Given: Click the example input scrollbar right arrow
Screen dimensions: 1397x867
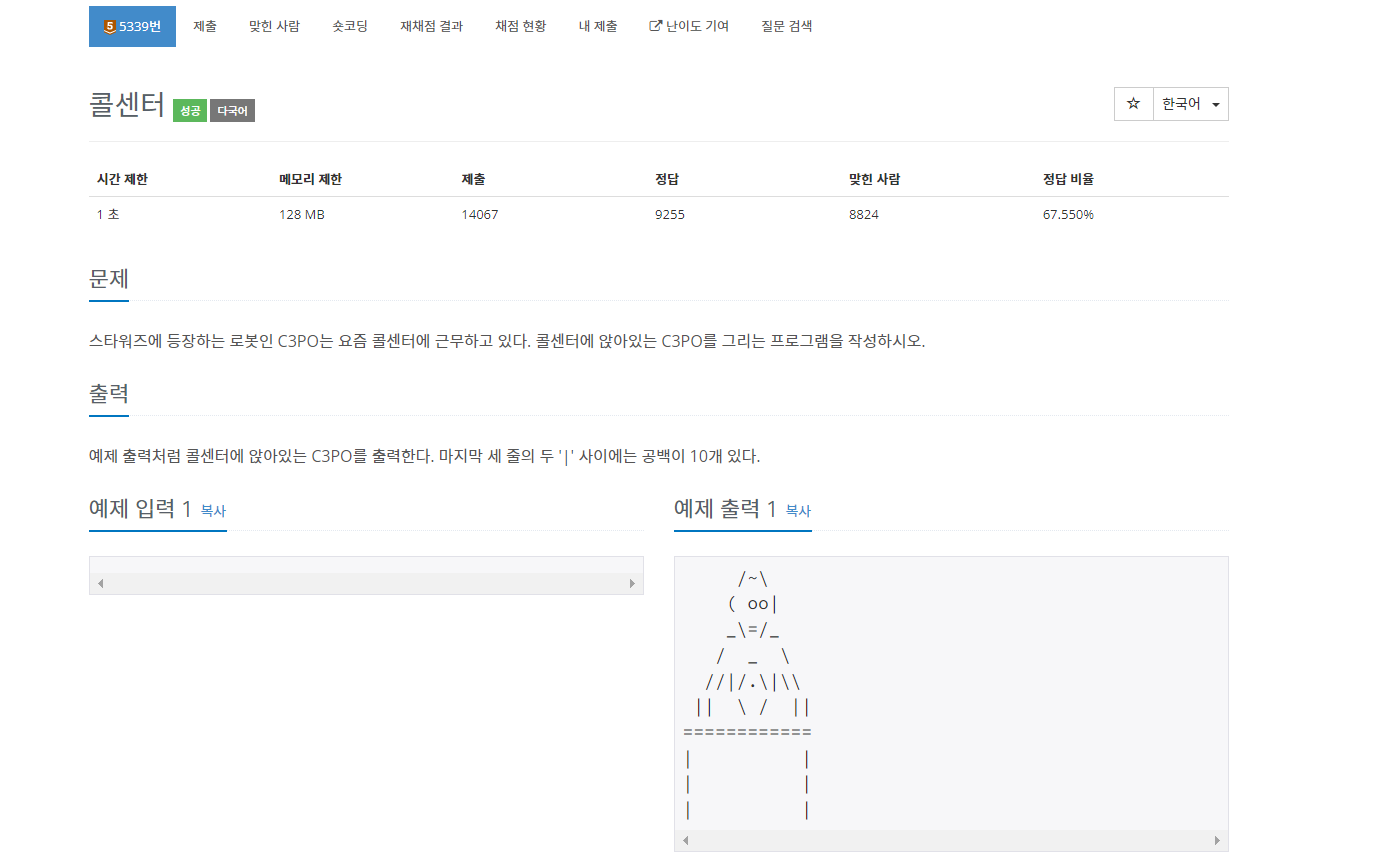Looking at the screenshot, I should click(632, 583).
